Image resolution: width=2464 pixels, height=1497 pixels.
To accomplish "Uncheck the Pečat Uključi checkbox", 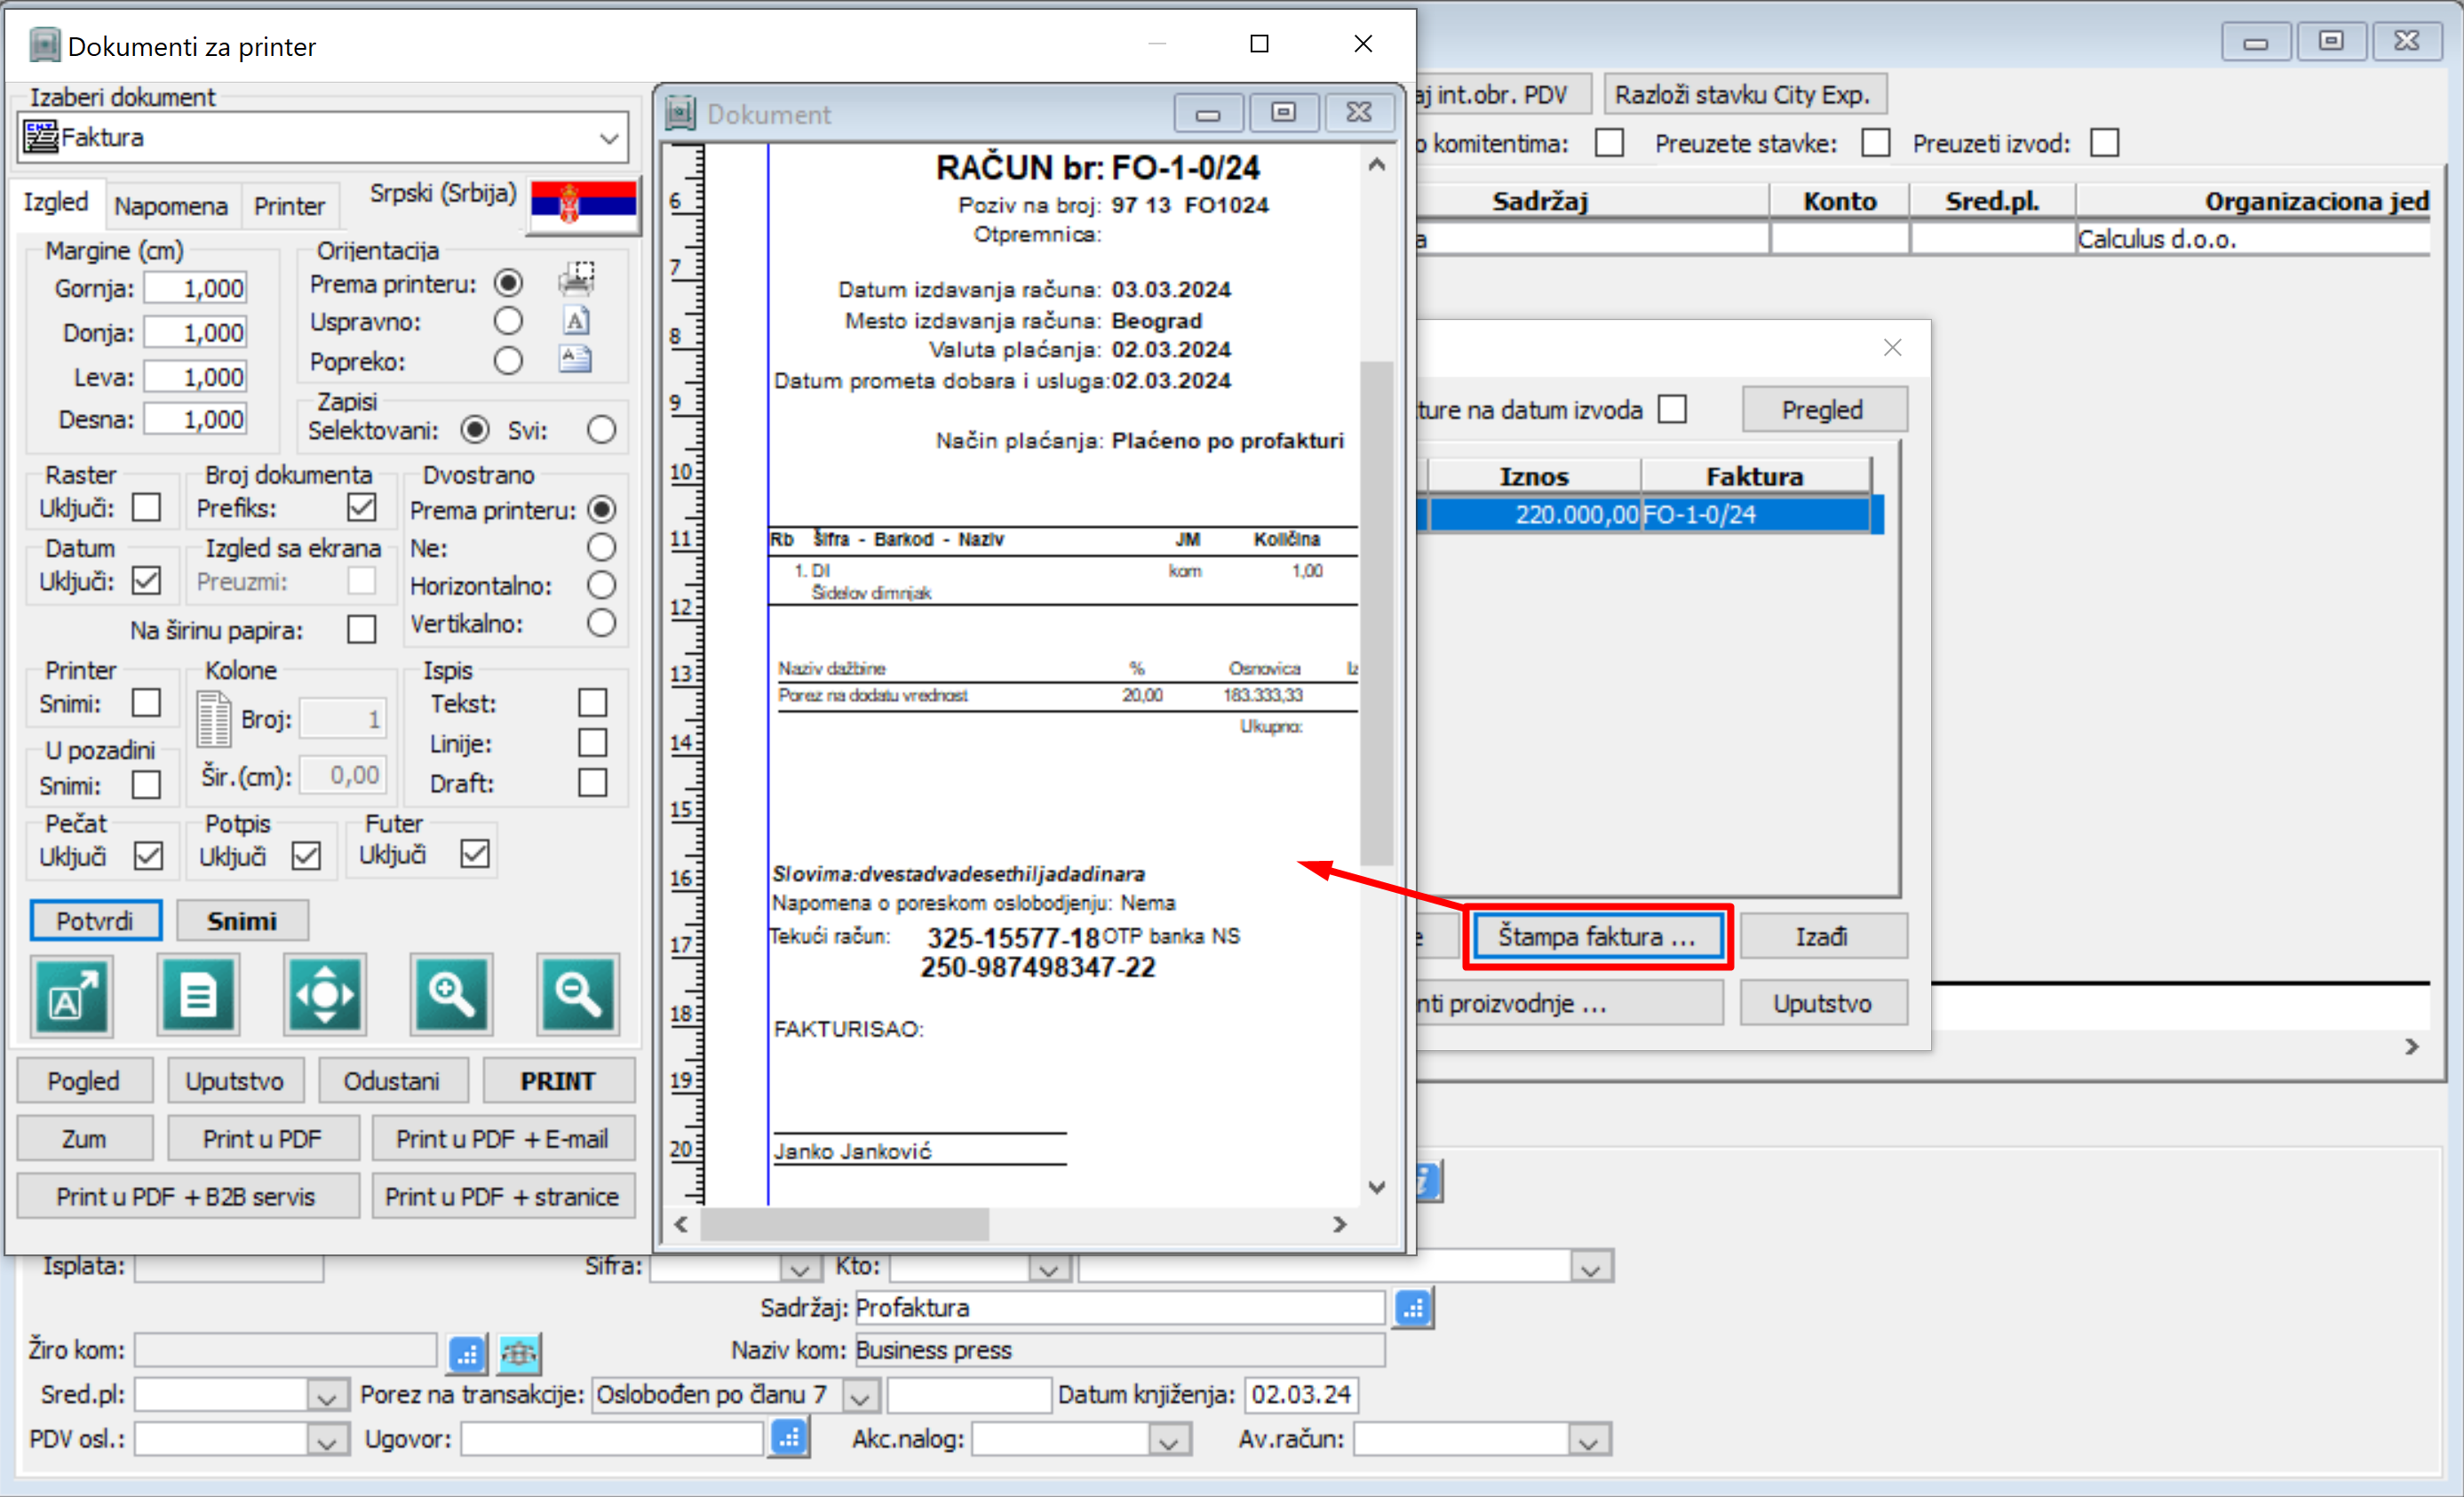I will (148, 856).
